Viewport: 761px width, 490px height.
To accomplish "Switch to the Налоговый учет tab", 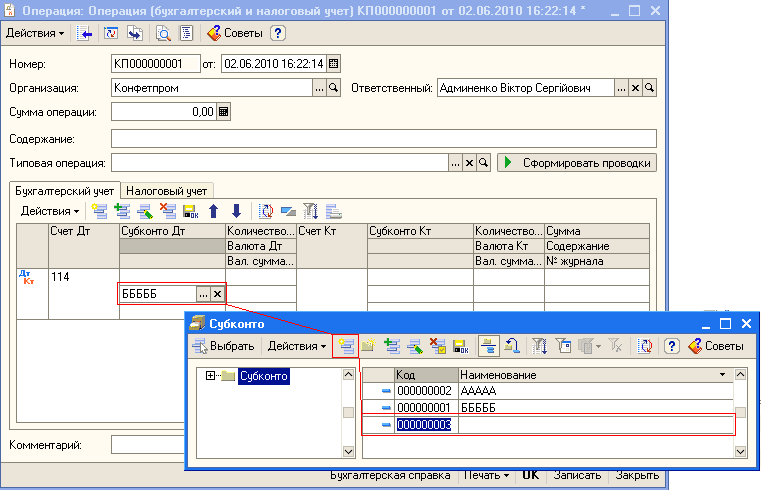I will tap(167, 190).
